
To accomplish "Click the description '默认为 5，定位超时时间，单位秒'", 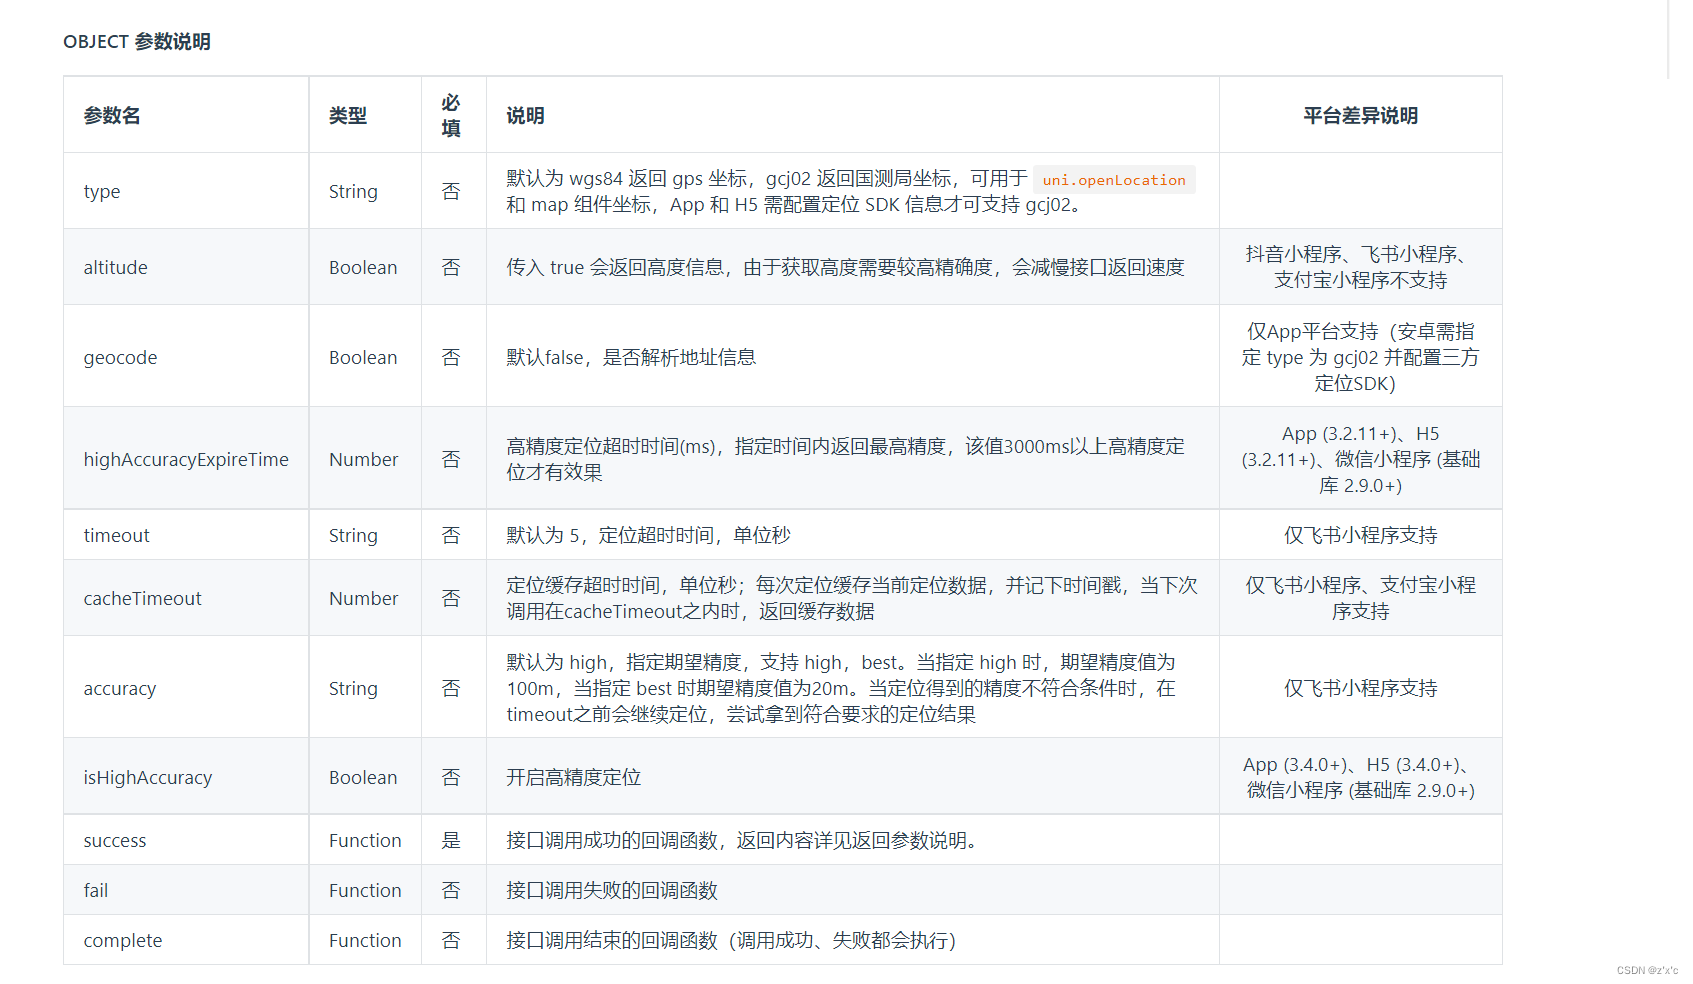I will coord(648,535).
